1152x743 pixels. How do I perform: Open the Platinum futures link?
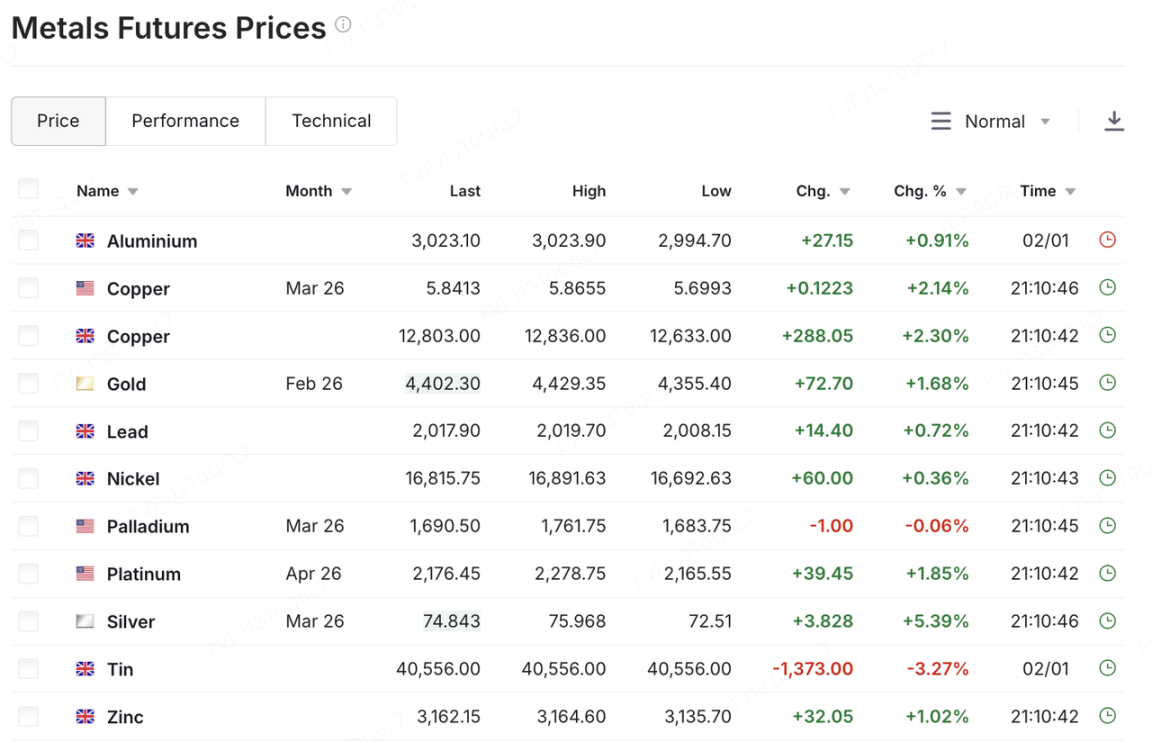coord(144,574)
